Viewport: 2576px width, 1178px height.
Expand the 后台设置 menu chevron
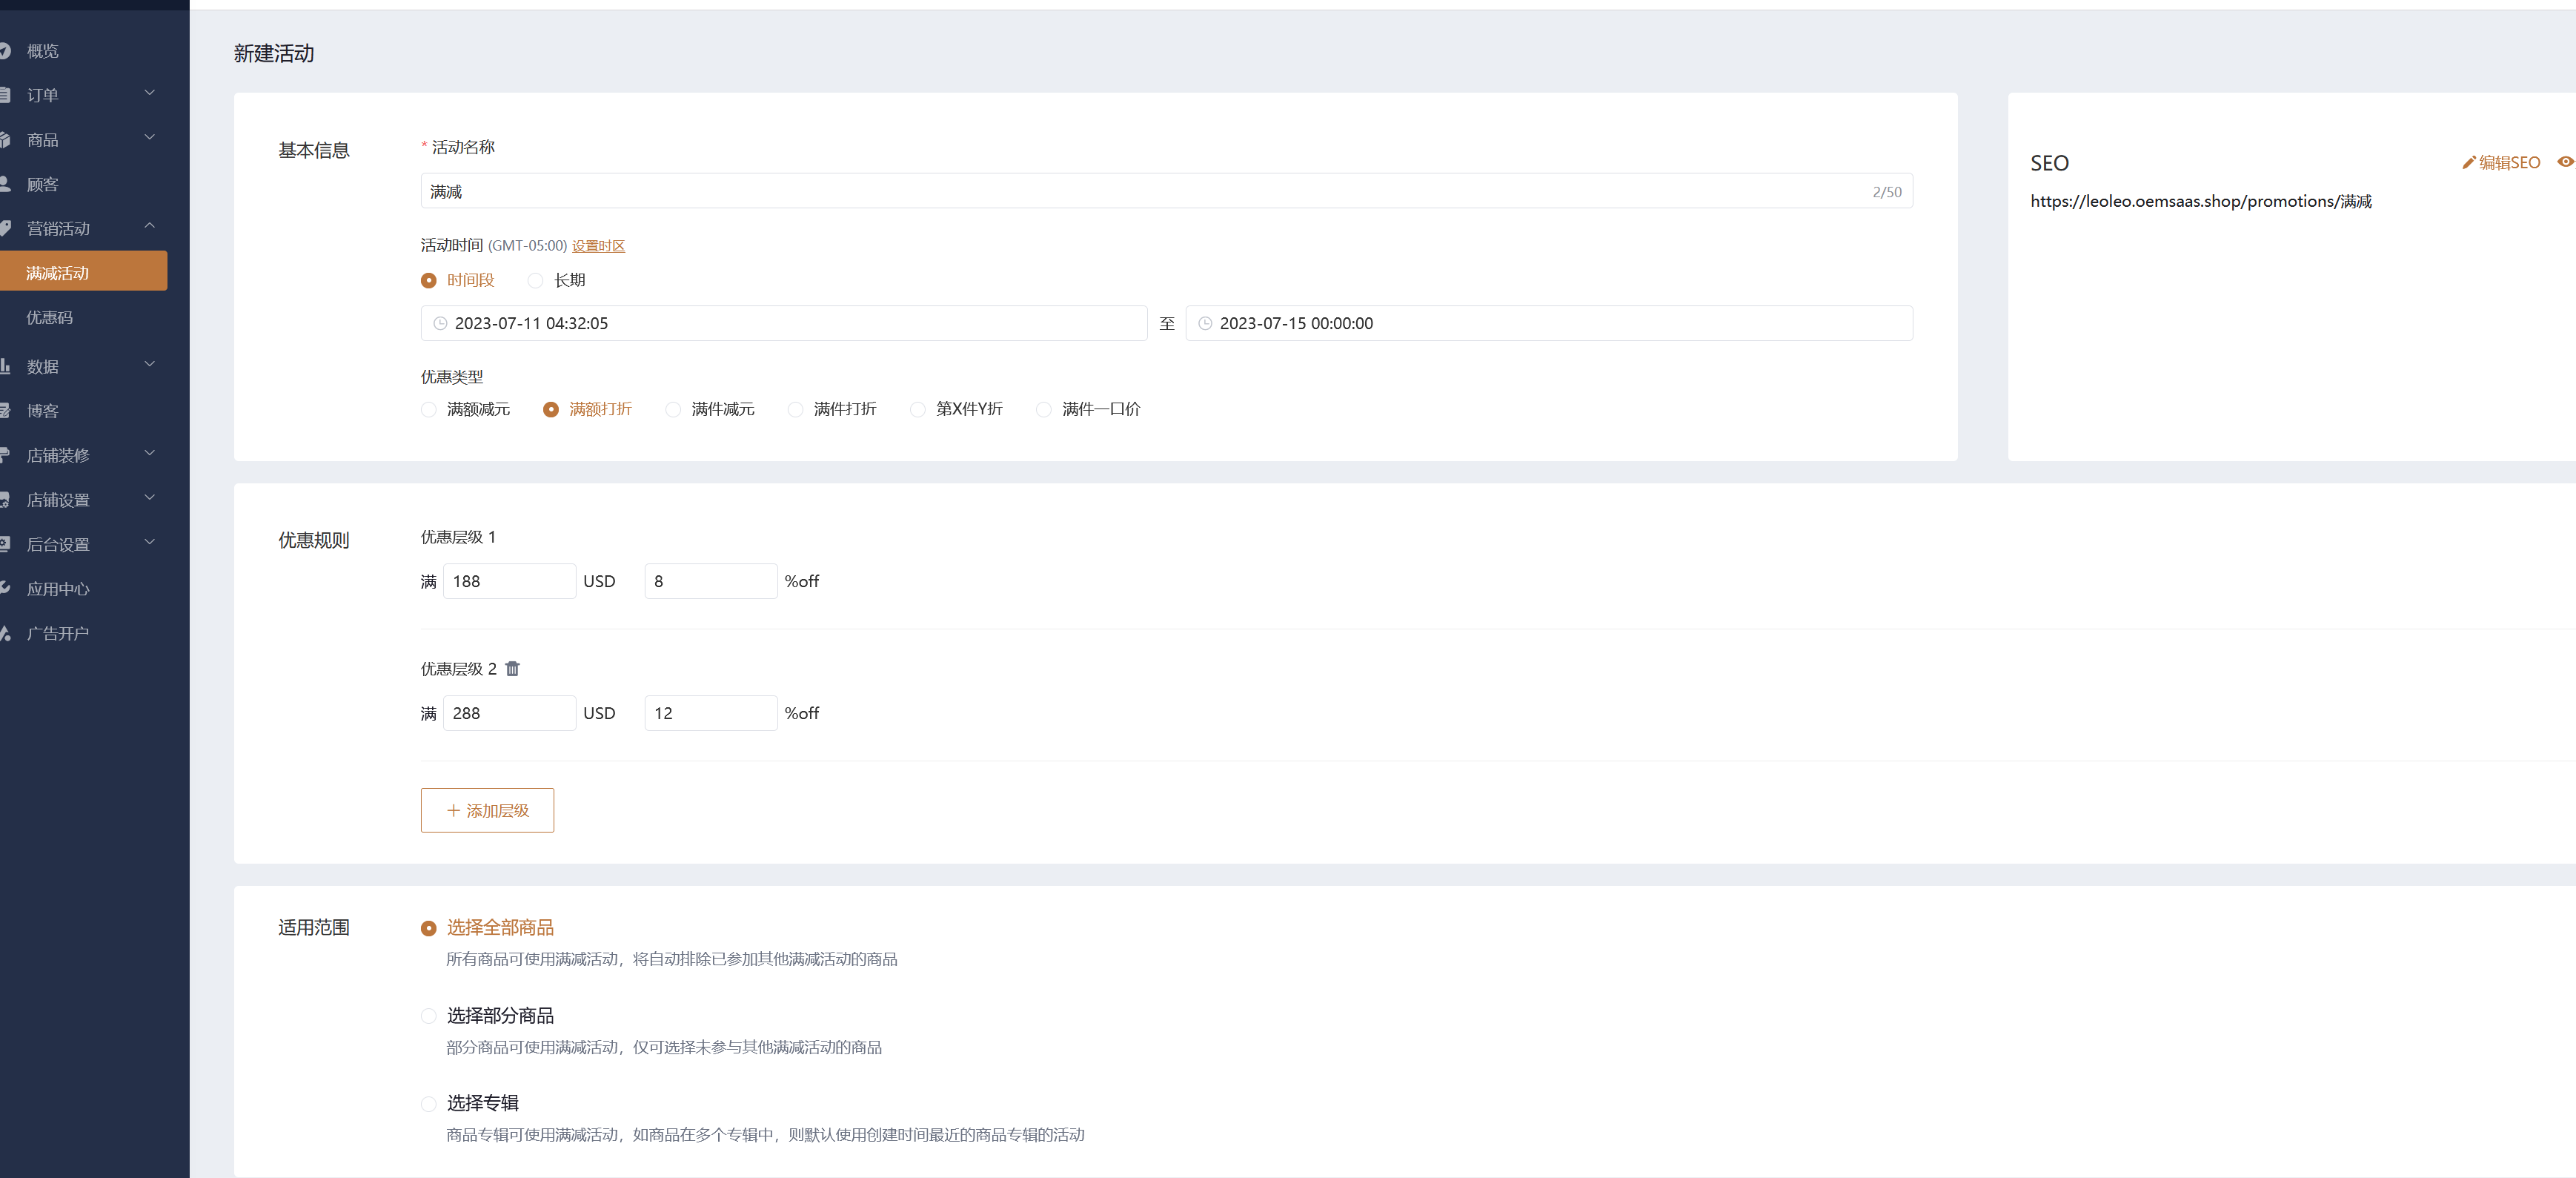coord(150,542)
